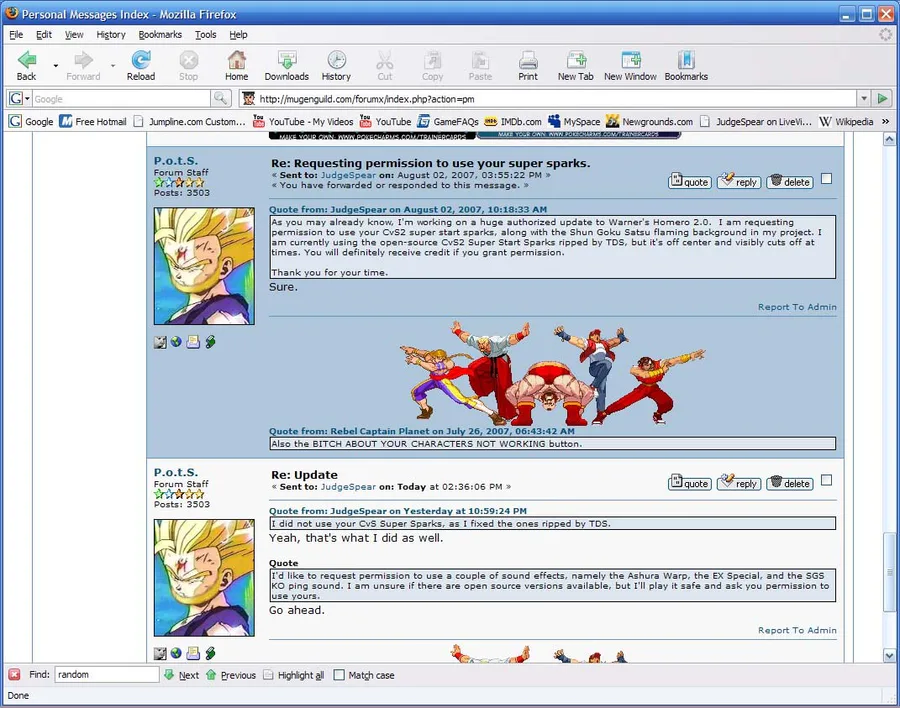Reload the current page
Viewport: 900px width, 708px height.
click(141, 65)
